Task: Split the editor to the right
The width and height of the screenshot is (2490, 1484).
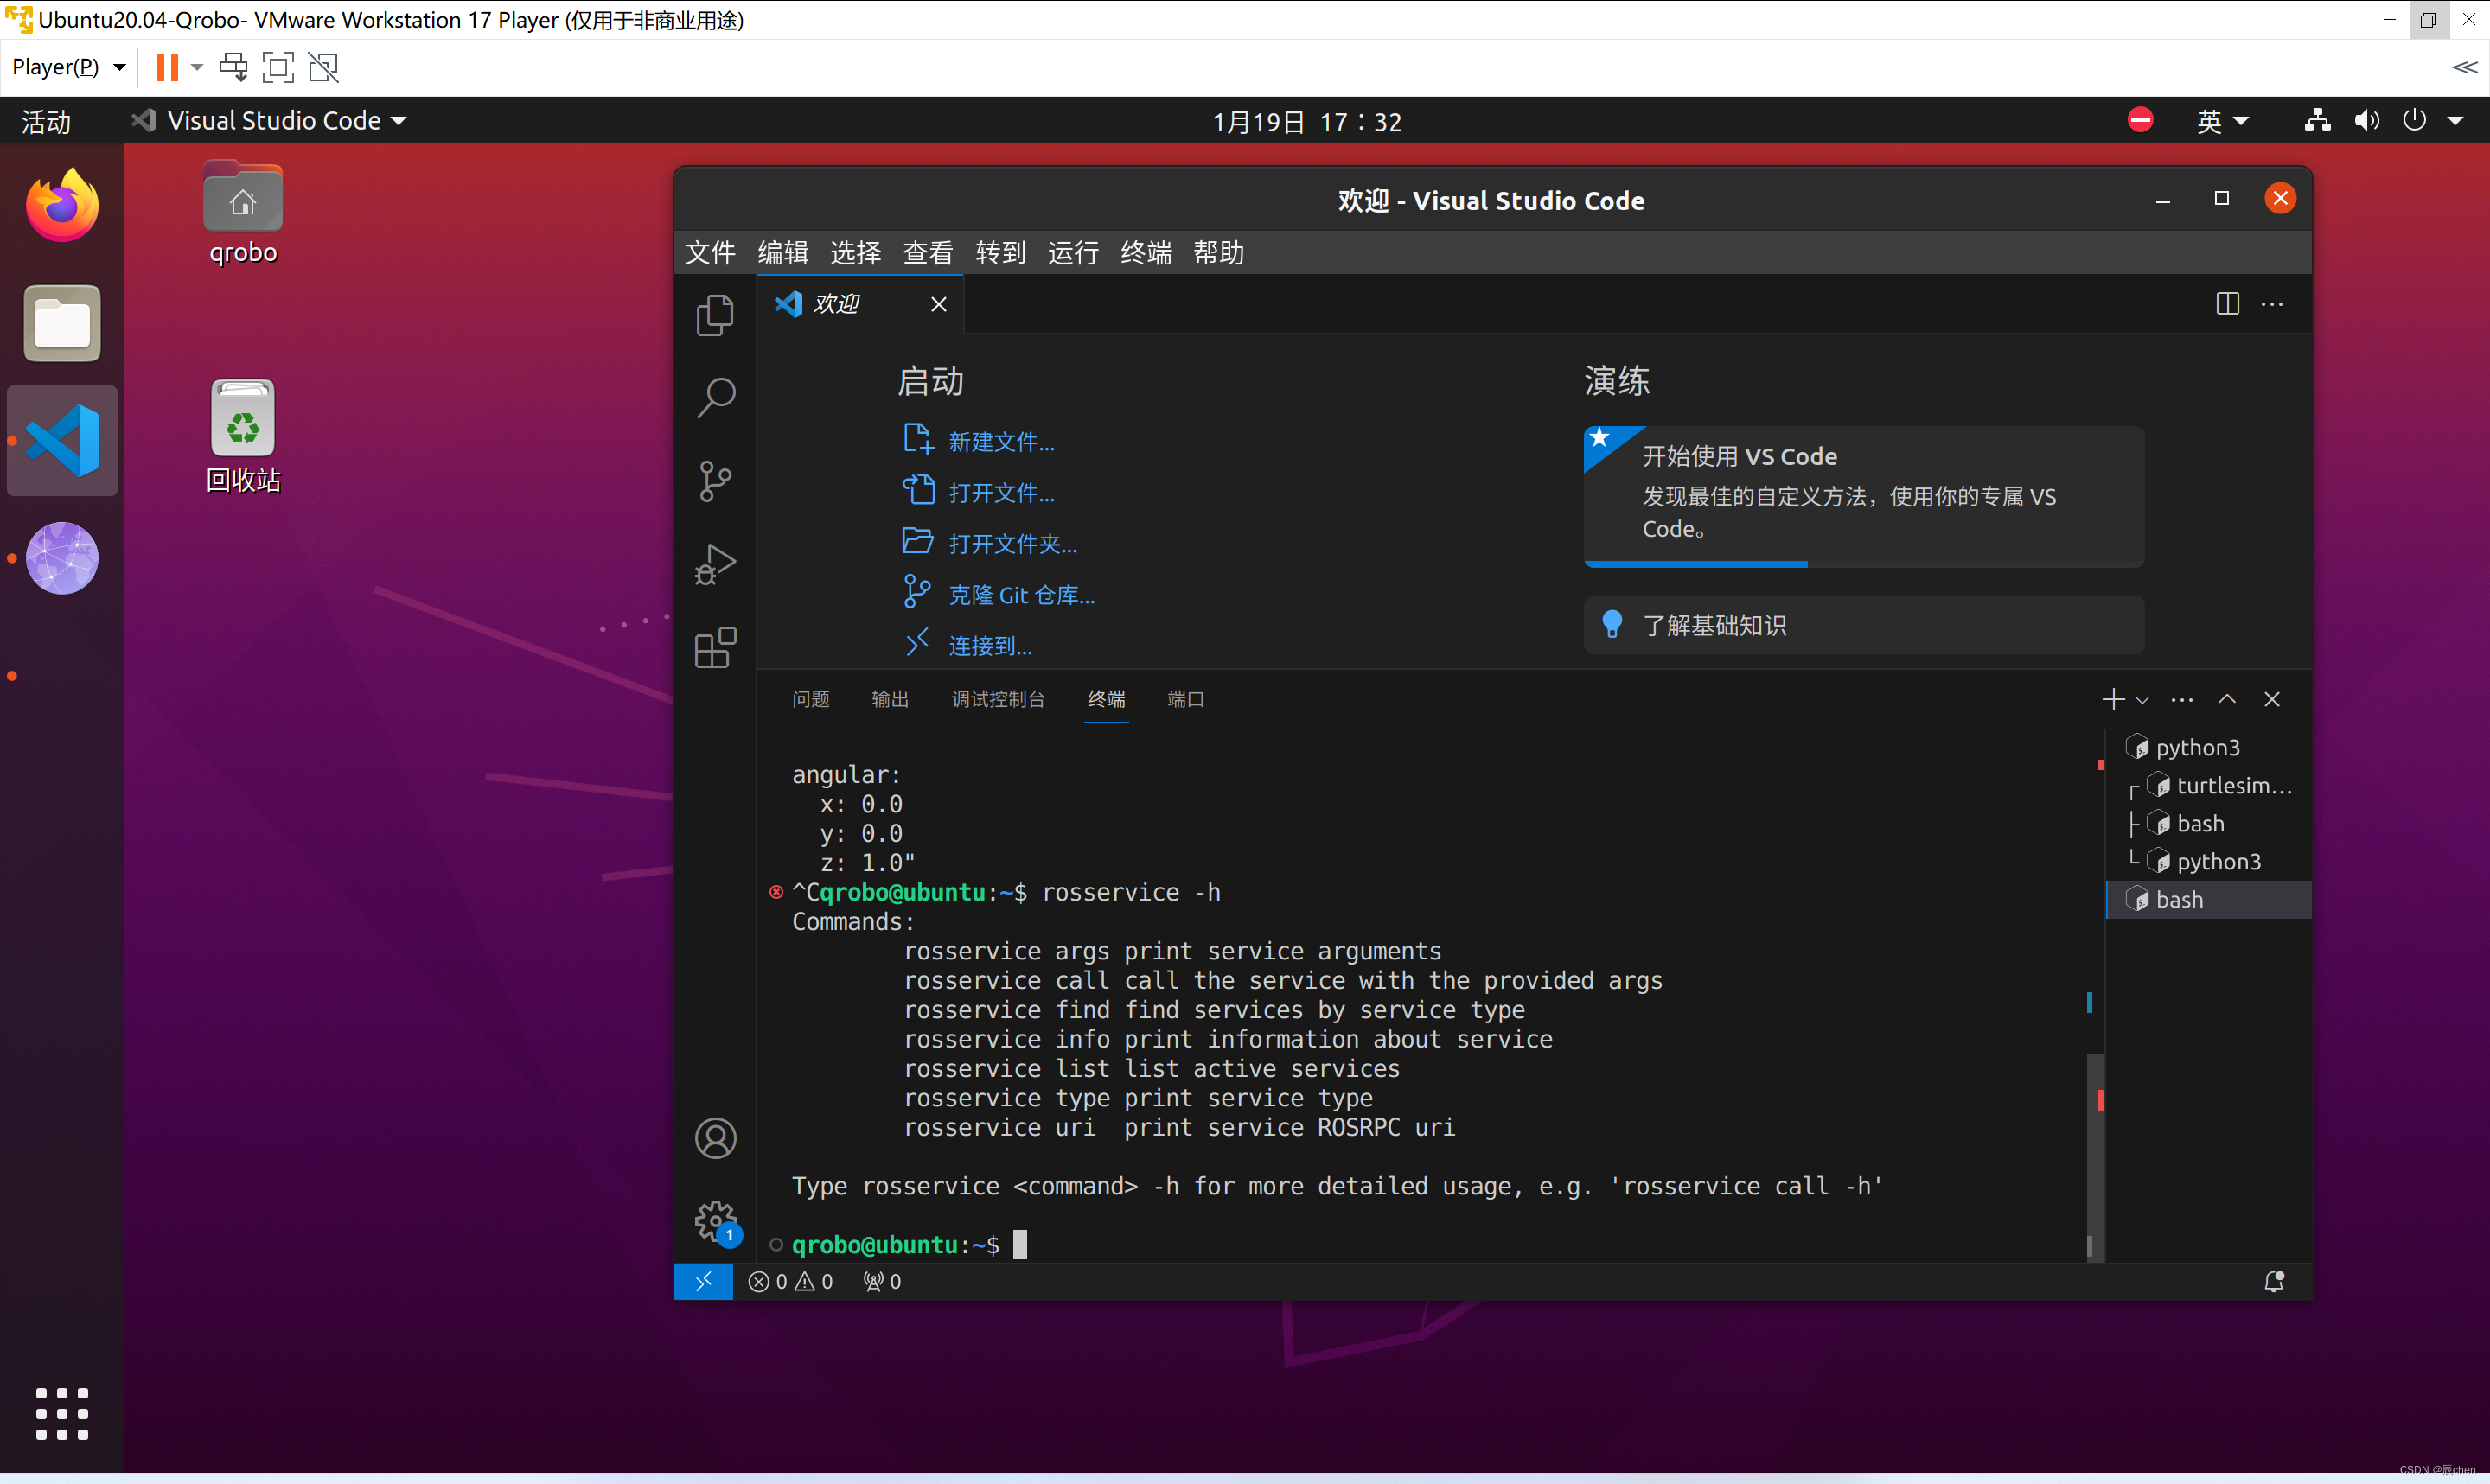Action: (2227, 304)
